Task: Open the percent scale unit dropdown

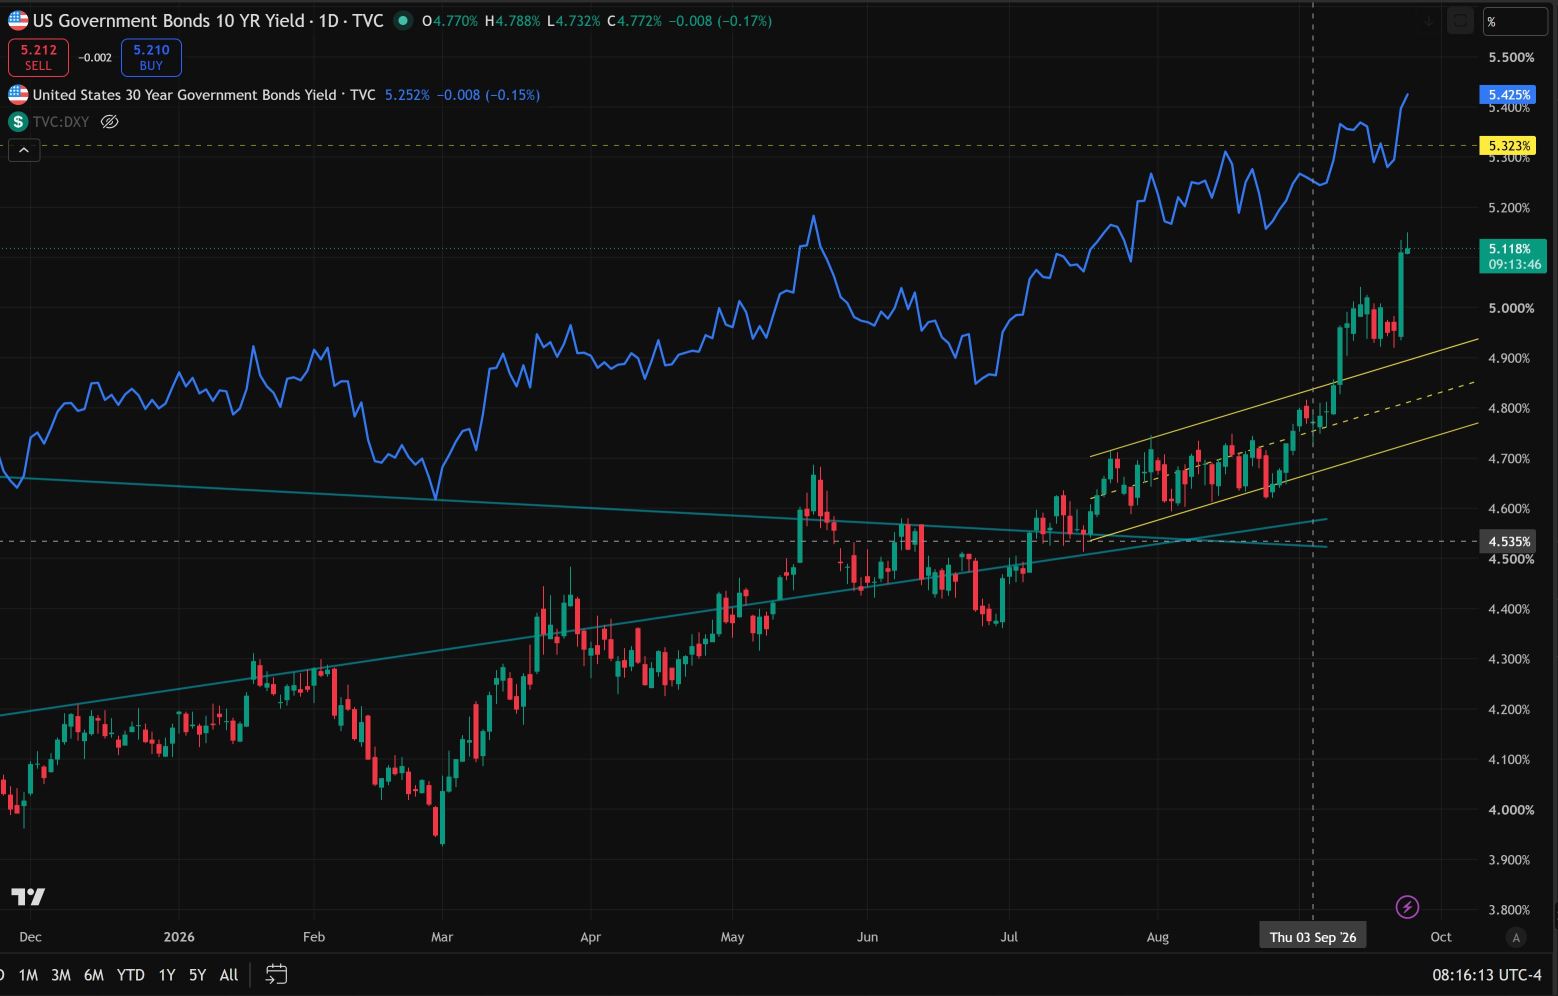Action: tap(1514, 21)
